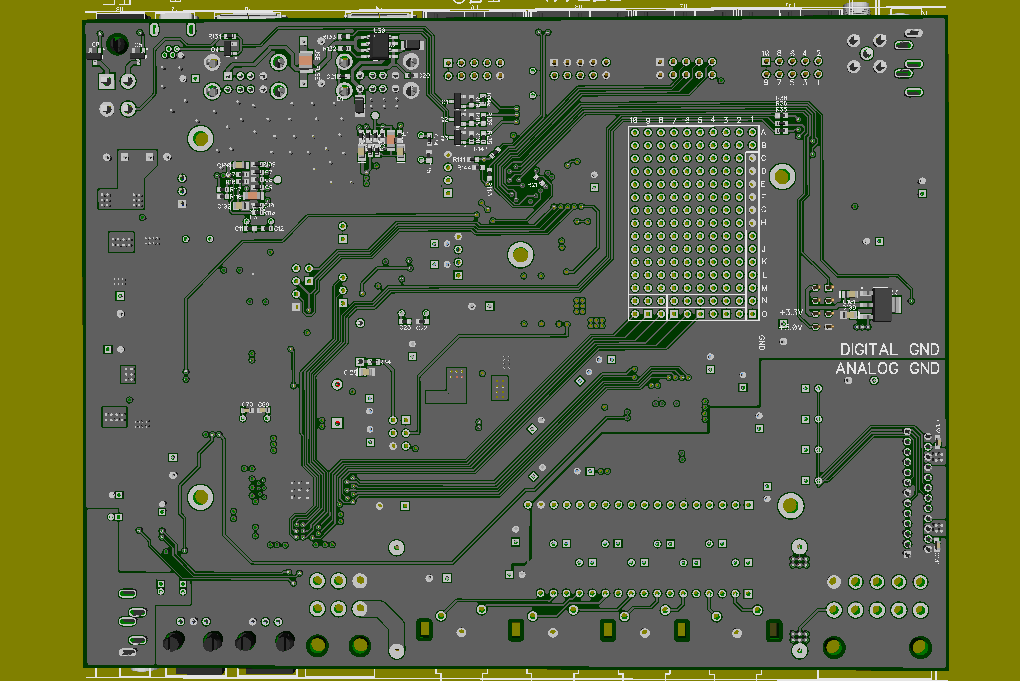Click column label 10 above pin grid
Viewport: 1020px width, 681px height.
pyautogui.click(x=633, y=120)
